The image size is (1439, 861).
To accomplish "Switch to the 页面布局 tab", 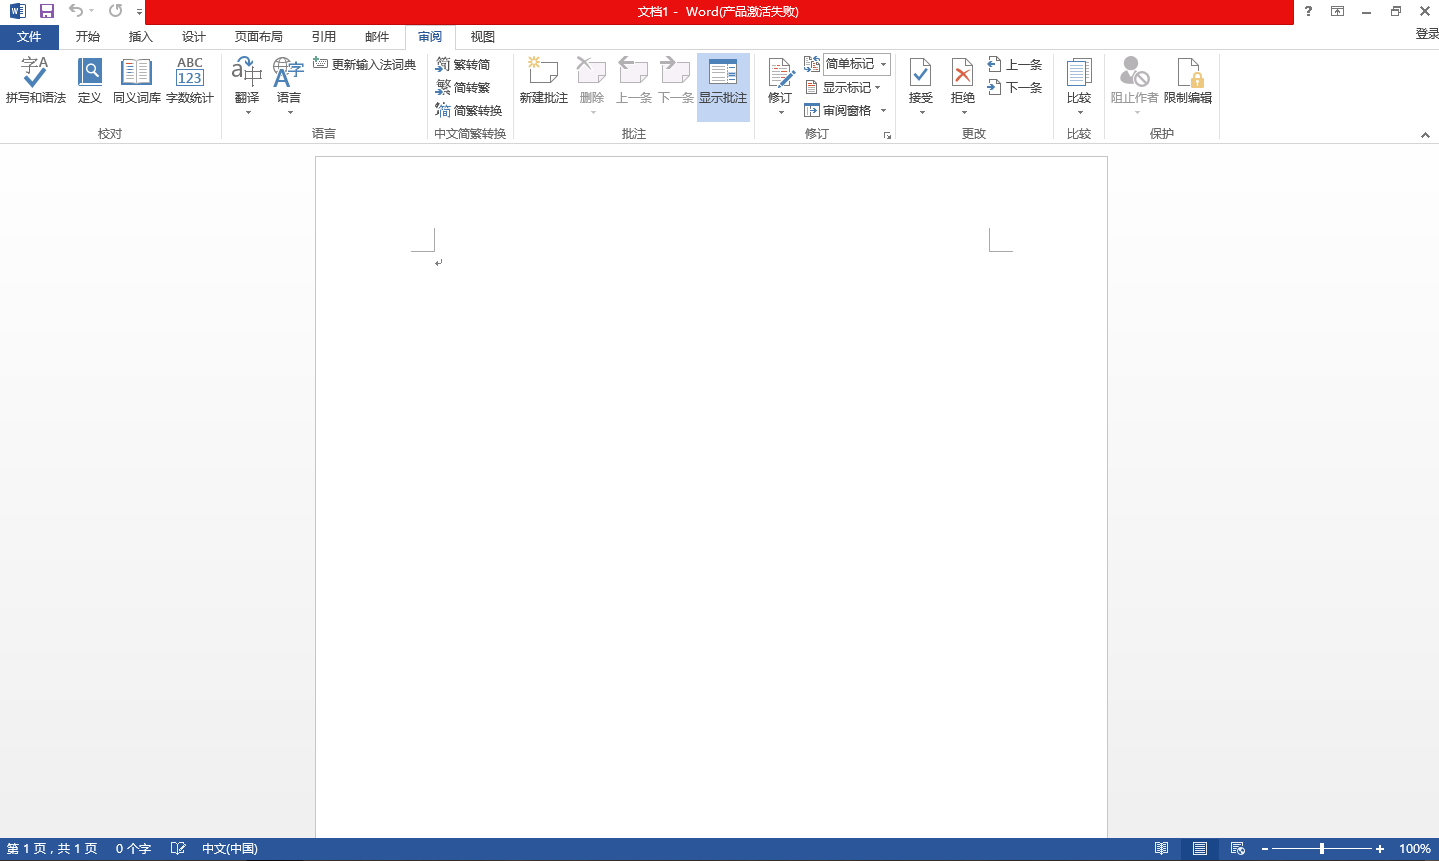I will [x=259, y=37].
